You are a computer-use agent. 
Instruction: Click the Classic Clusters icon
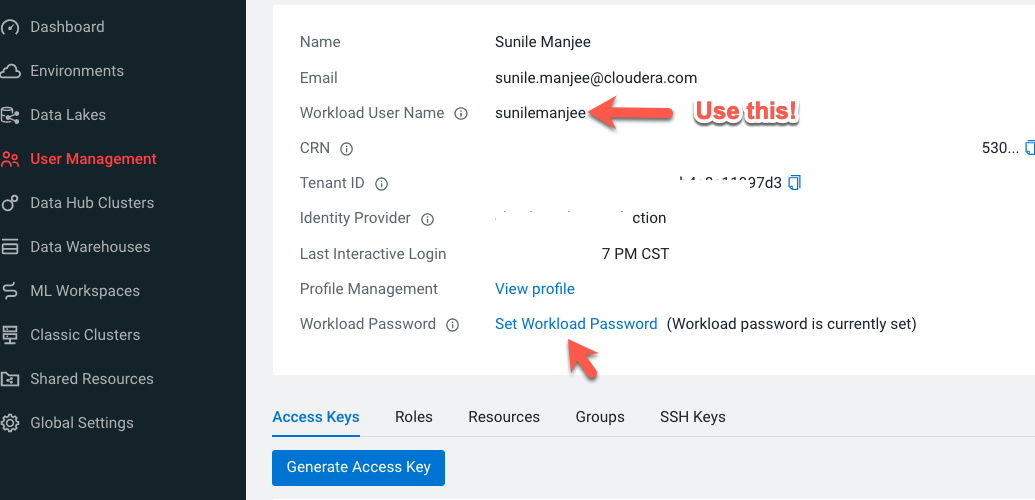(x=10, y=335)
